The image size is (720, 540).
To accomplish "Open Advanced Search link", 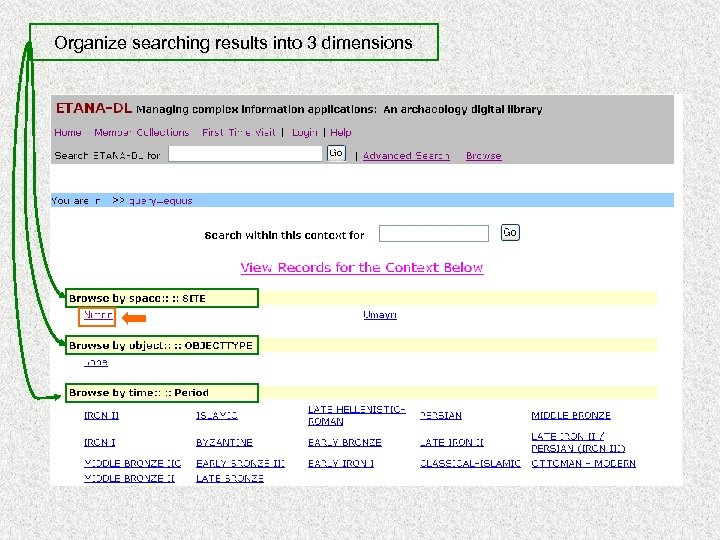I will (x=406, y=156).
